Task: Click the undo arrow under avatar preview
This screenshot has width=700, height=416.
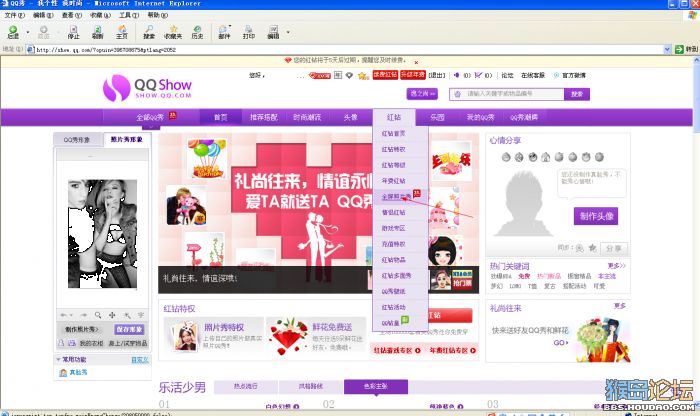Action: pos(64,315)
